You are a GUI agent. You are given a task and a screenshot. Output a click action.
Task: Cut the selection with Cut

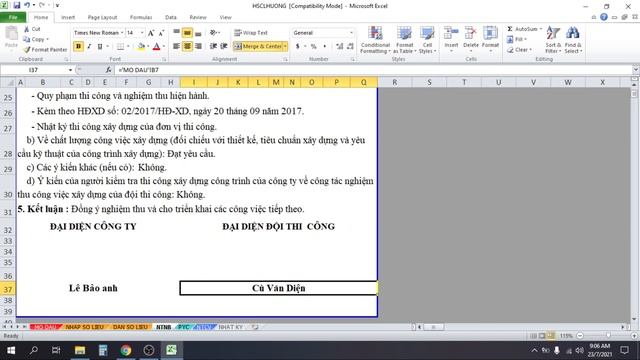click(x=32, y=29)
